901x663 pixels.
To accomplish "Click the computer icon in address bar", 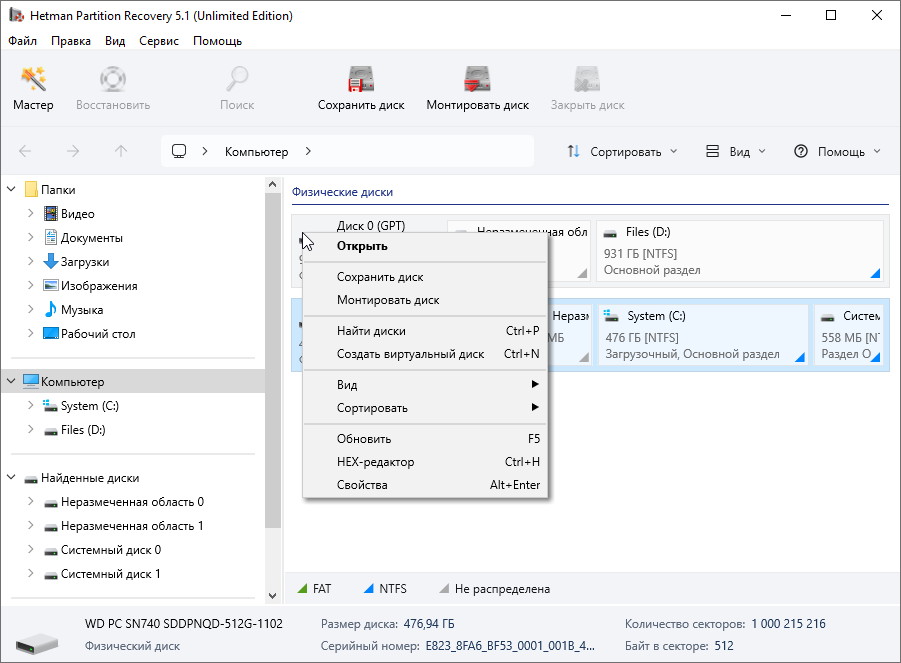I will (x=179, y=151).
